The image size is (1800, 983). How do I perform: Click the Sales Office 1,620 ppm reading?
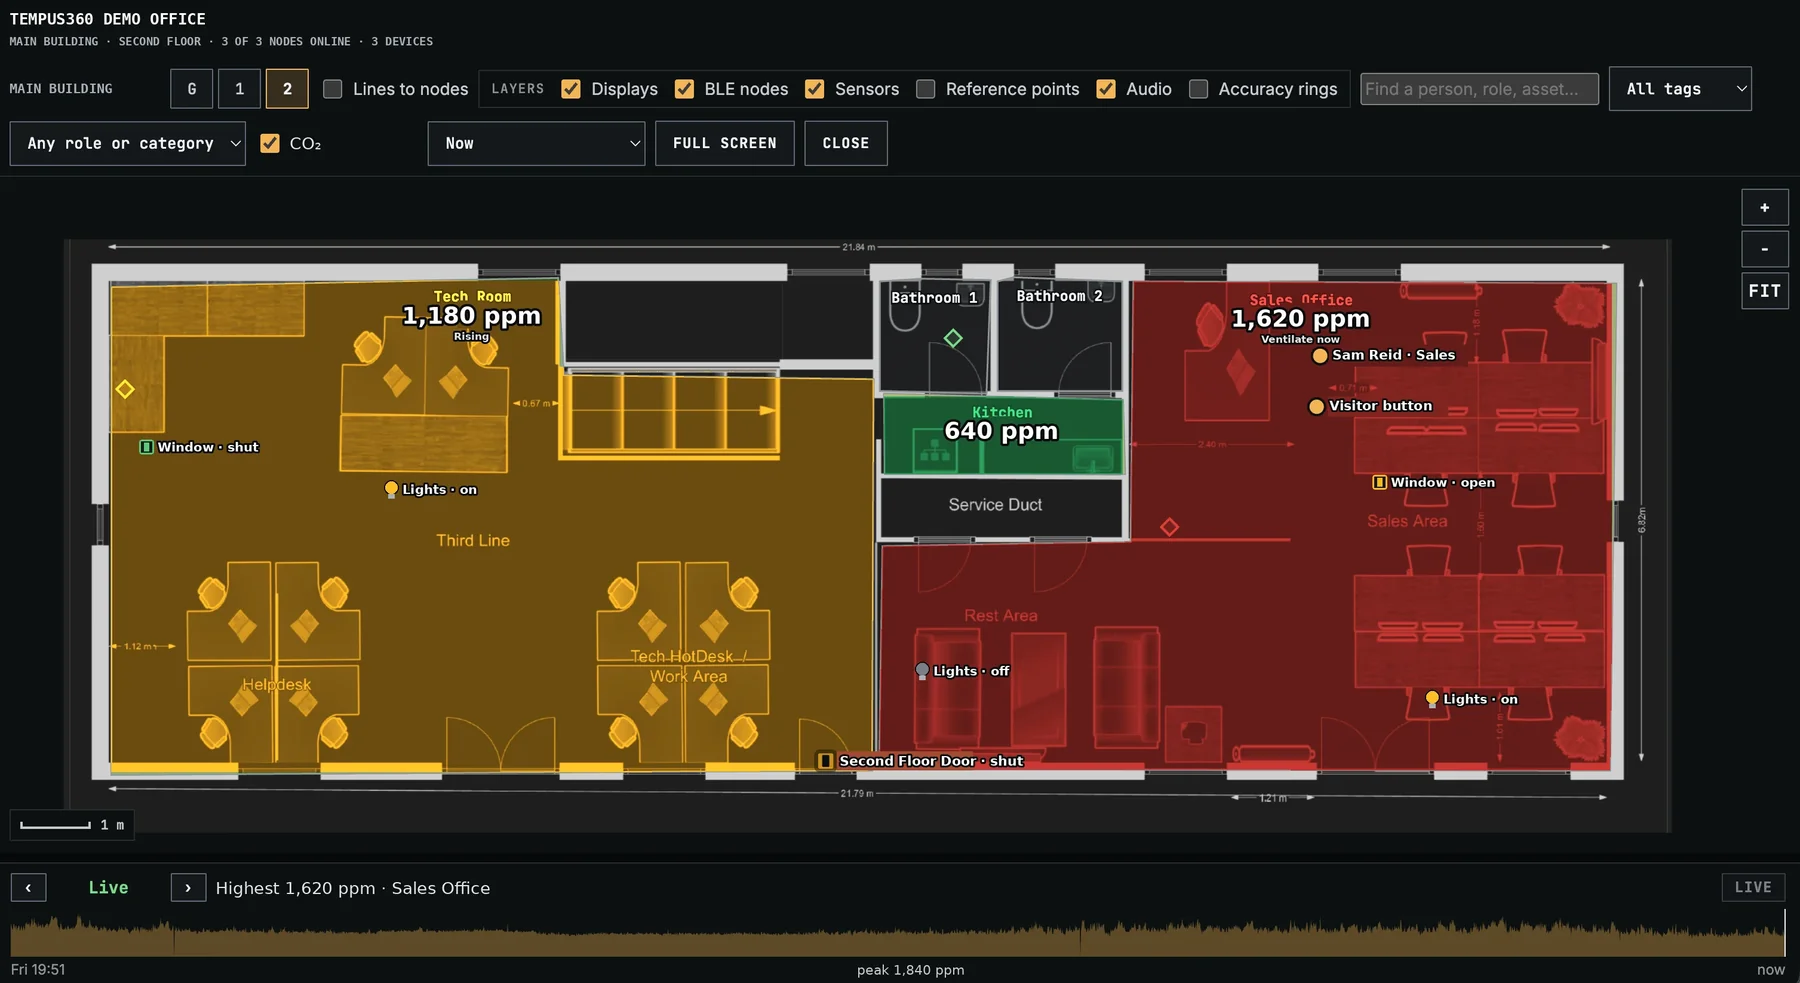(x=1300, y=319)
